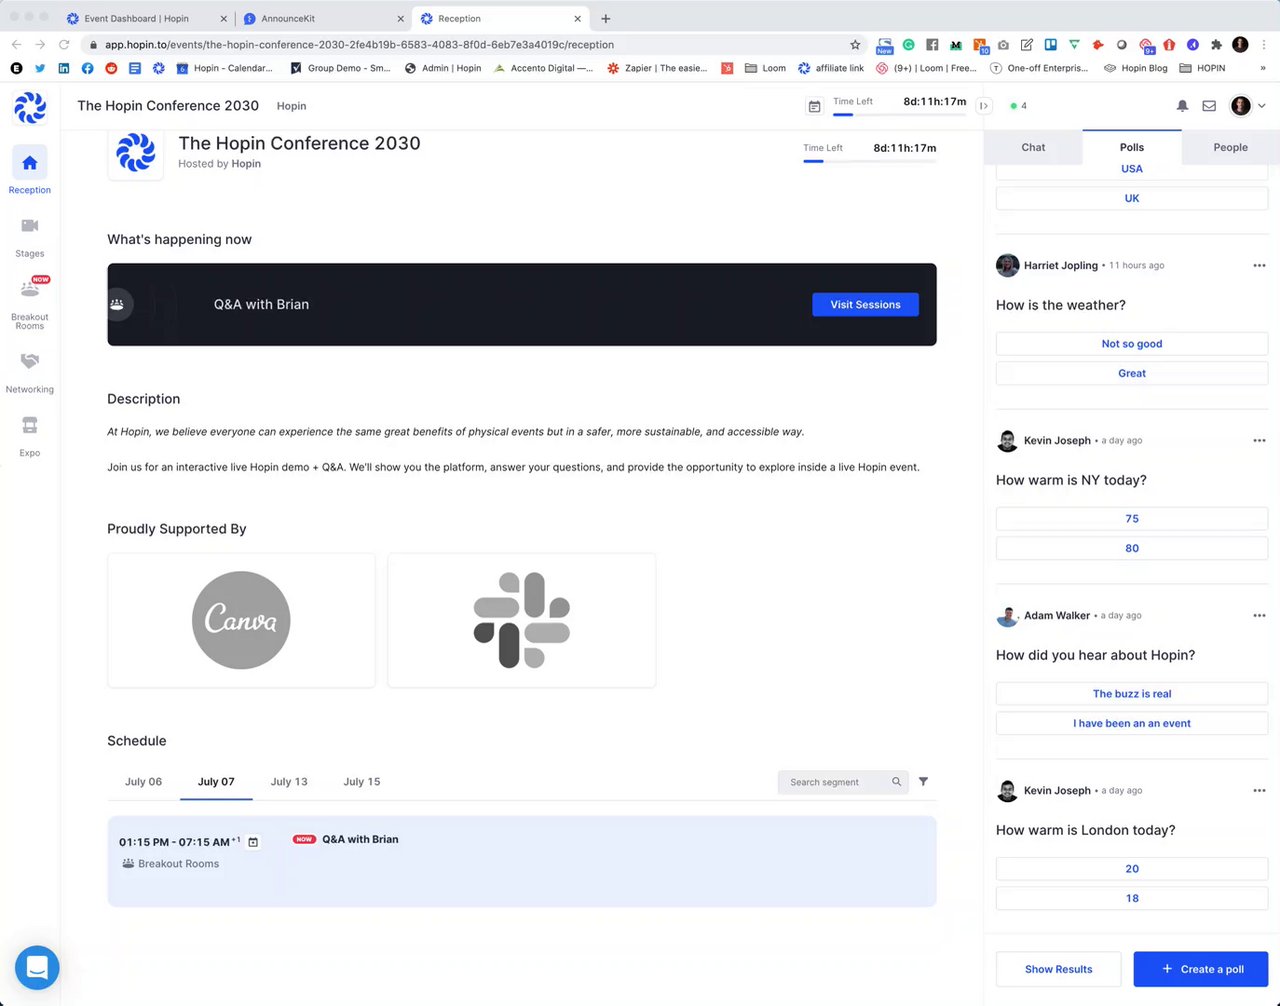Screen dimensions: 1280x1006
Task: Select the July 06 schedule tab
Action: [x=143, y=782]
